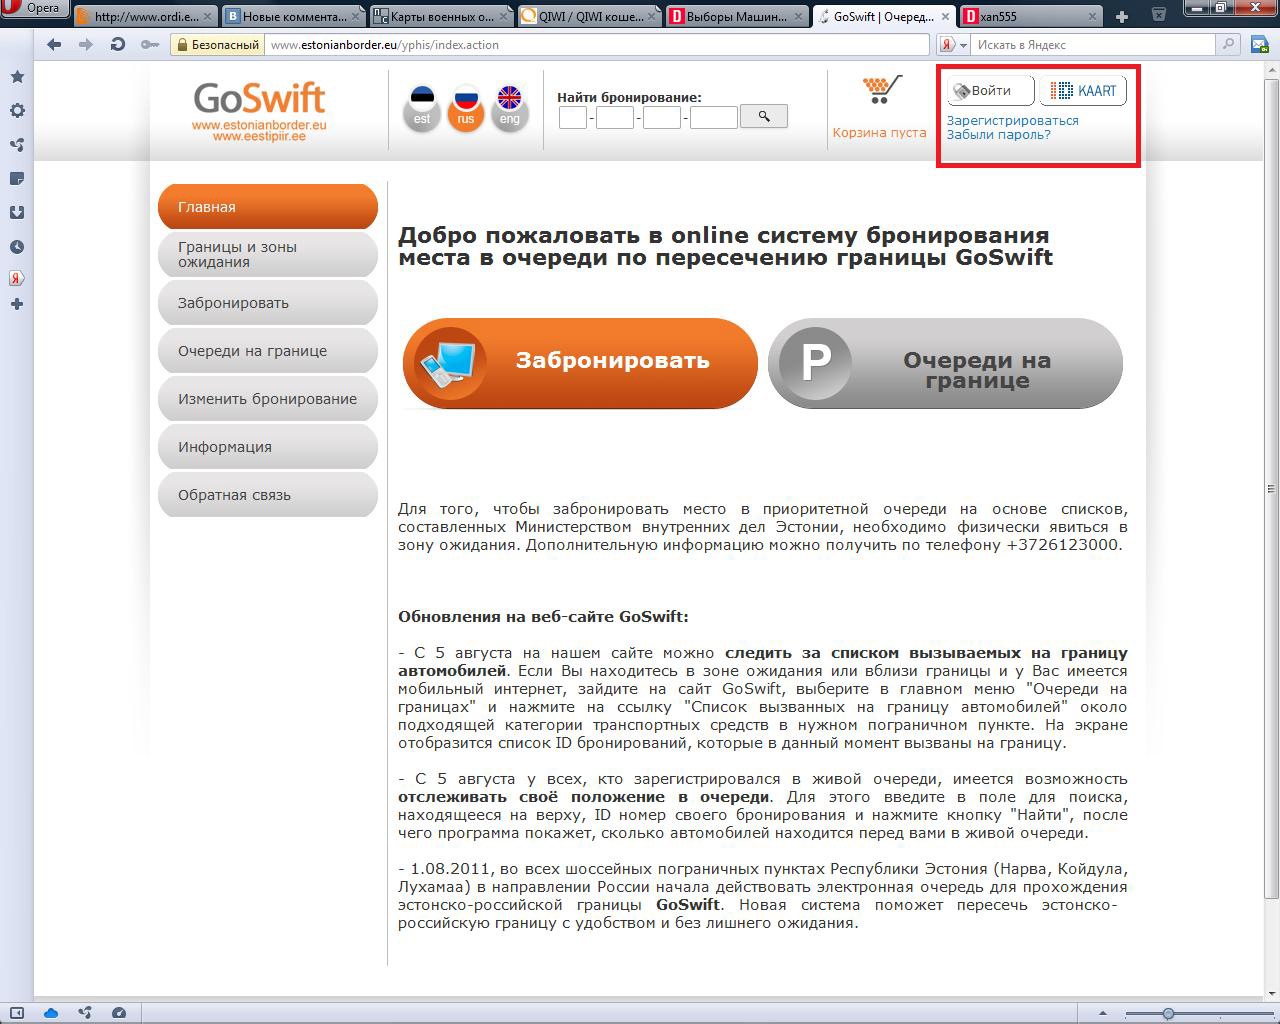Click the find-booking magnifier search button
The height and width of the screenshot is (1024, 1280).
pos(764,117)
